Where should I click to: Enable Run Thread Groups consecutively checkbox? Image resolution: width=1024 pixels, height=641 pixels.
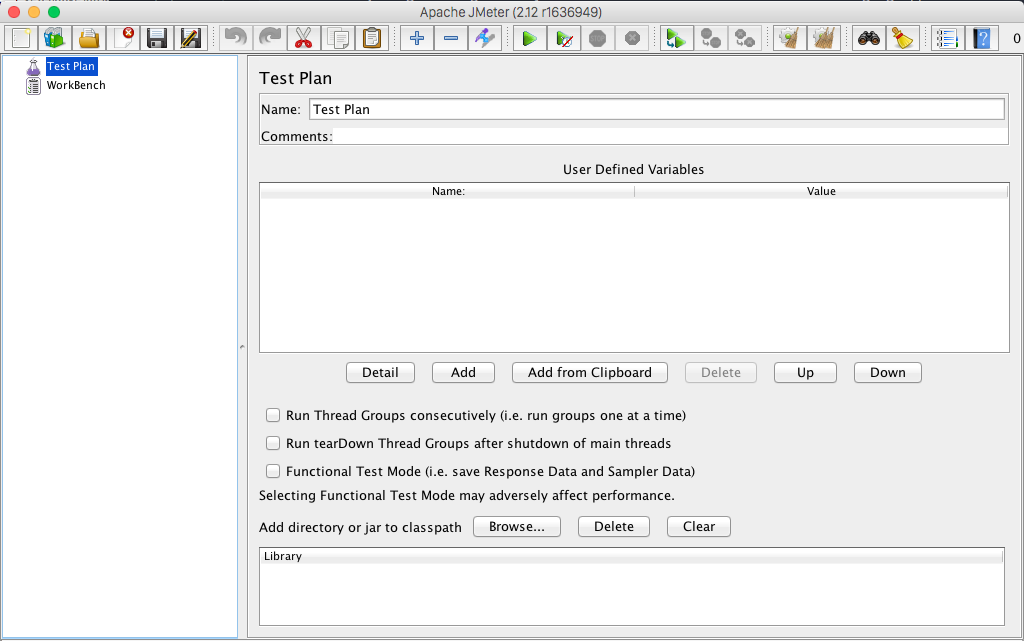coord(273,415)
